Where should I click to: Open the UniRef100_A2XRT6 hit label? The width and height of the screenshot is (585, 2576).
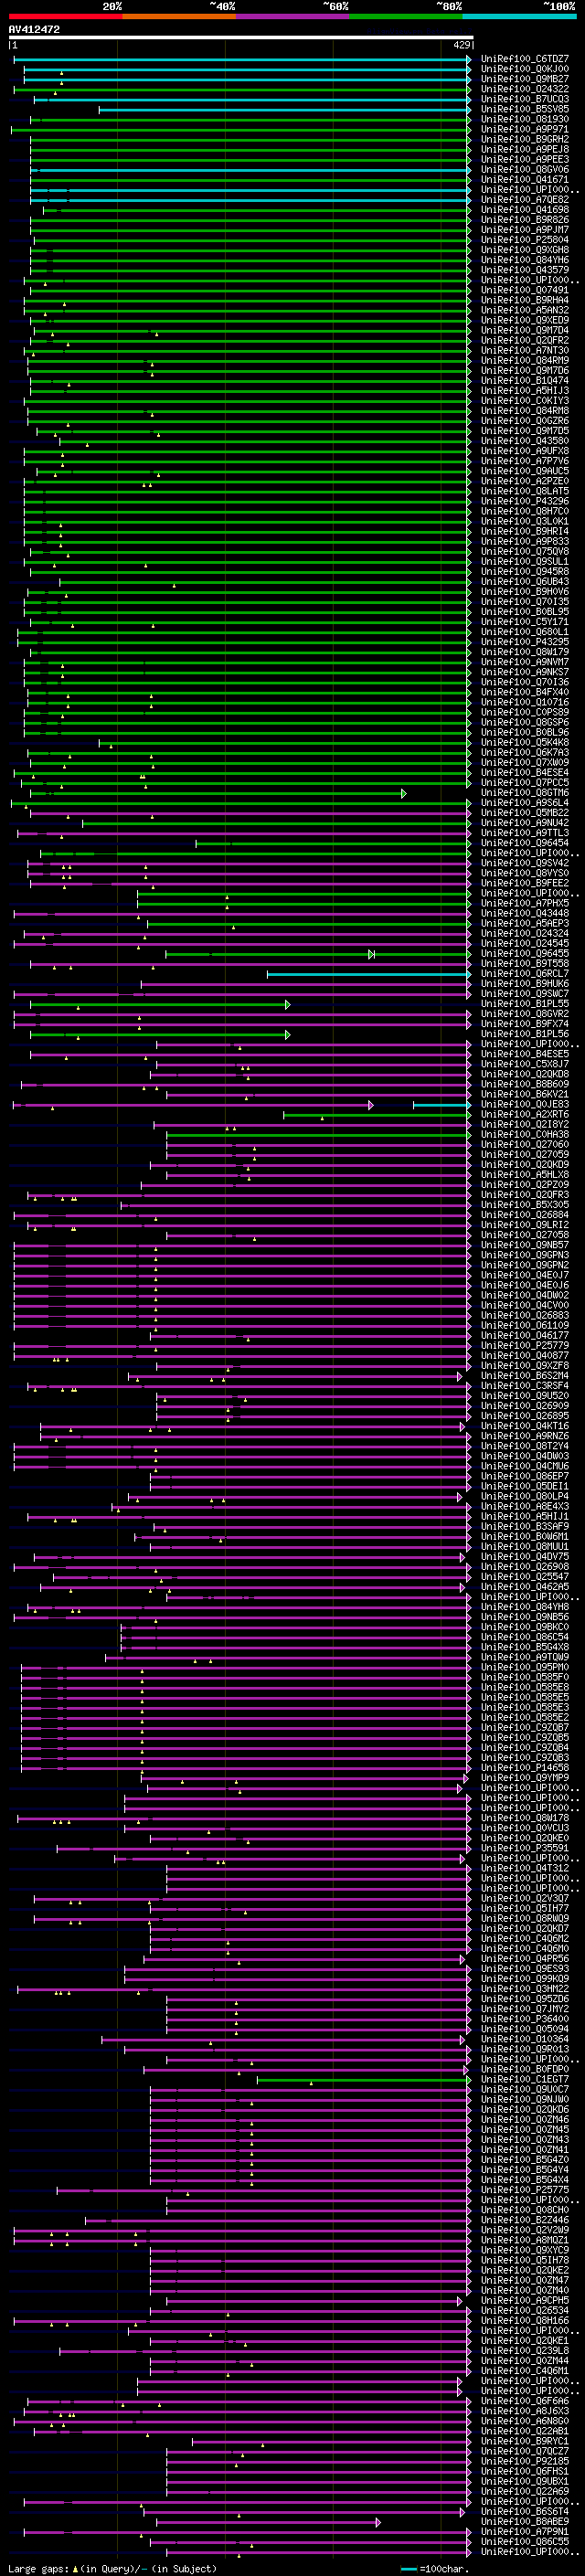pyautogui.click(x=525, y=1115)
